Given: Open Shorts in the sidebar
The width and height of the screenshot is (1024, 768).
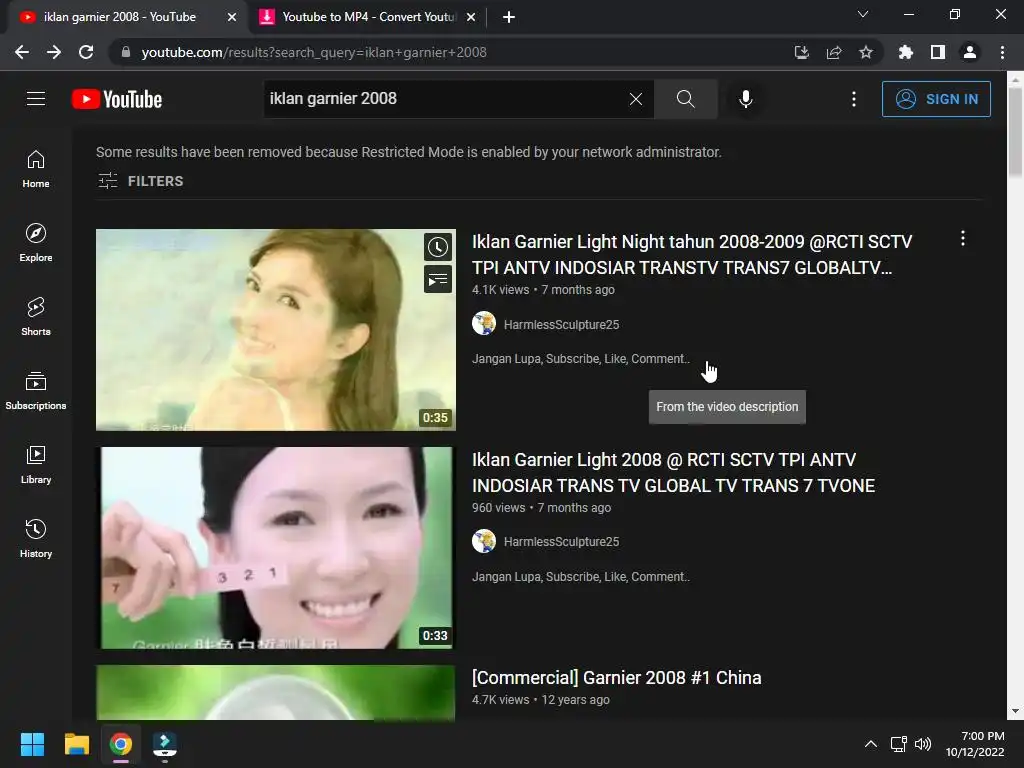Looking at the screenshot, I should pyautogui.click(x=36, y=316).
